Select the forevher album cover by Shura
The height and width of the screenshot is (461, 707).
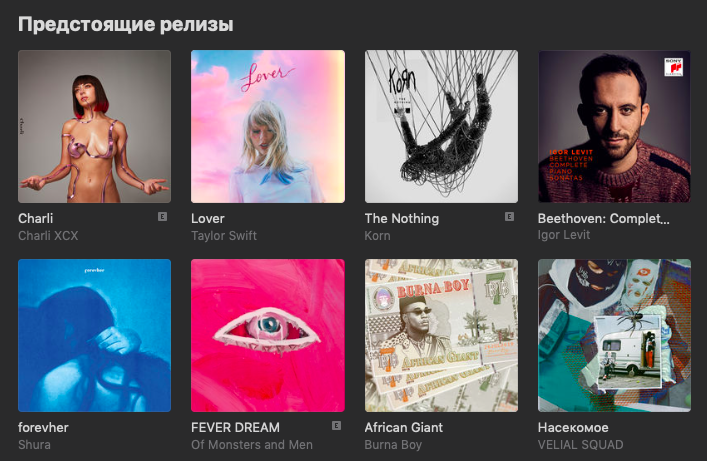[94, 335]
